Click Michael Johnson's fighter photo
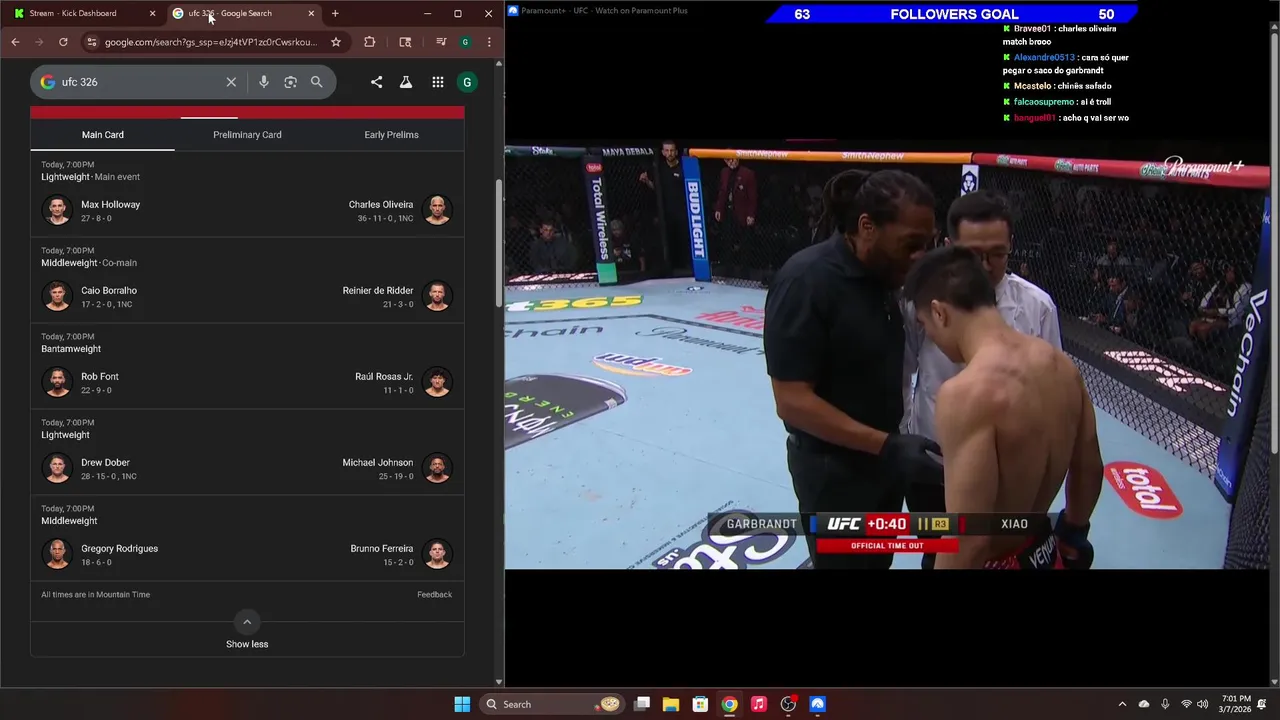This screenshot has width=1280, height=720. [x=437, y=468]
